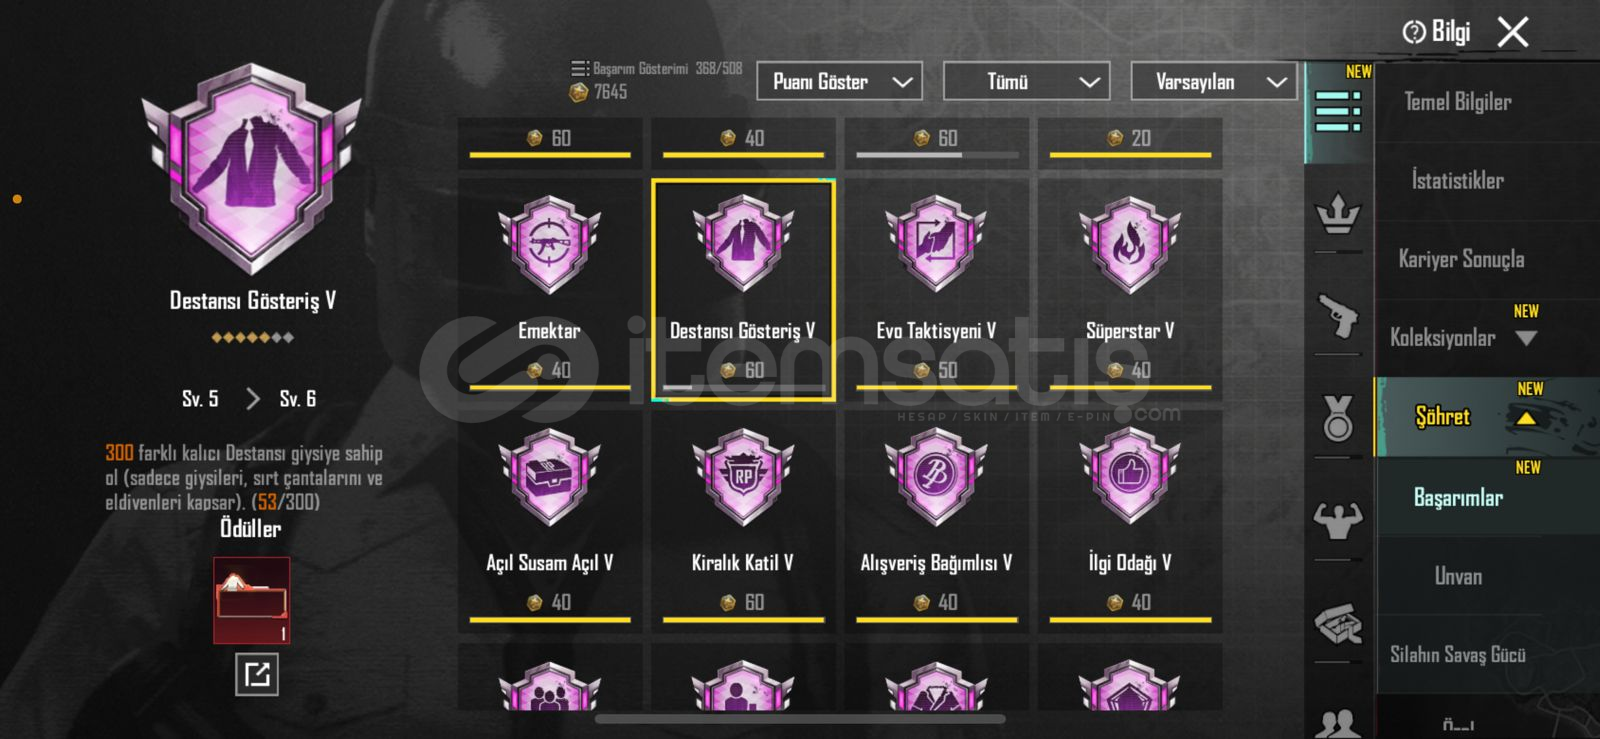Viewport: 1600px width, 739px height.
Task: Select the Alışveriş Bağımlısı V badge
Action: (936, 478)
